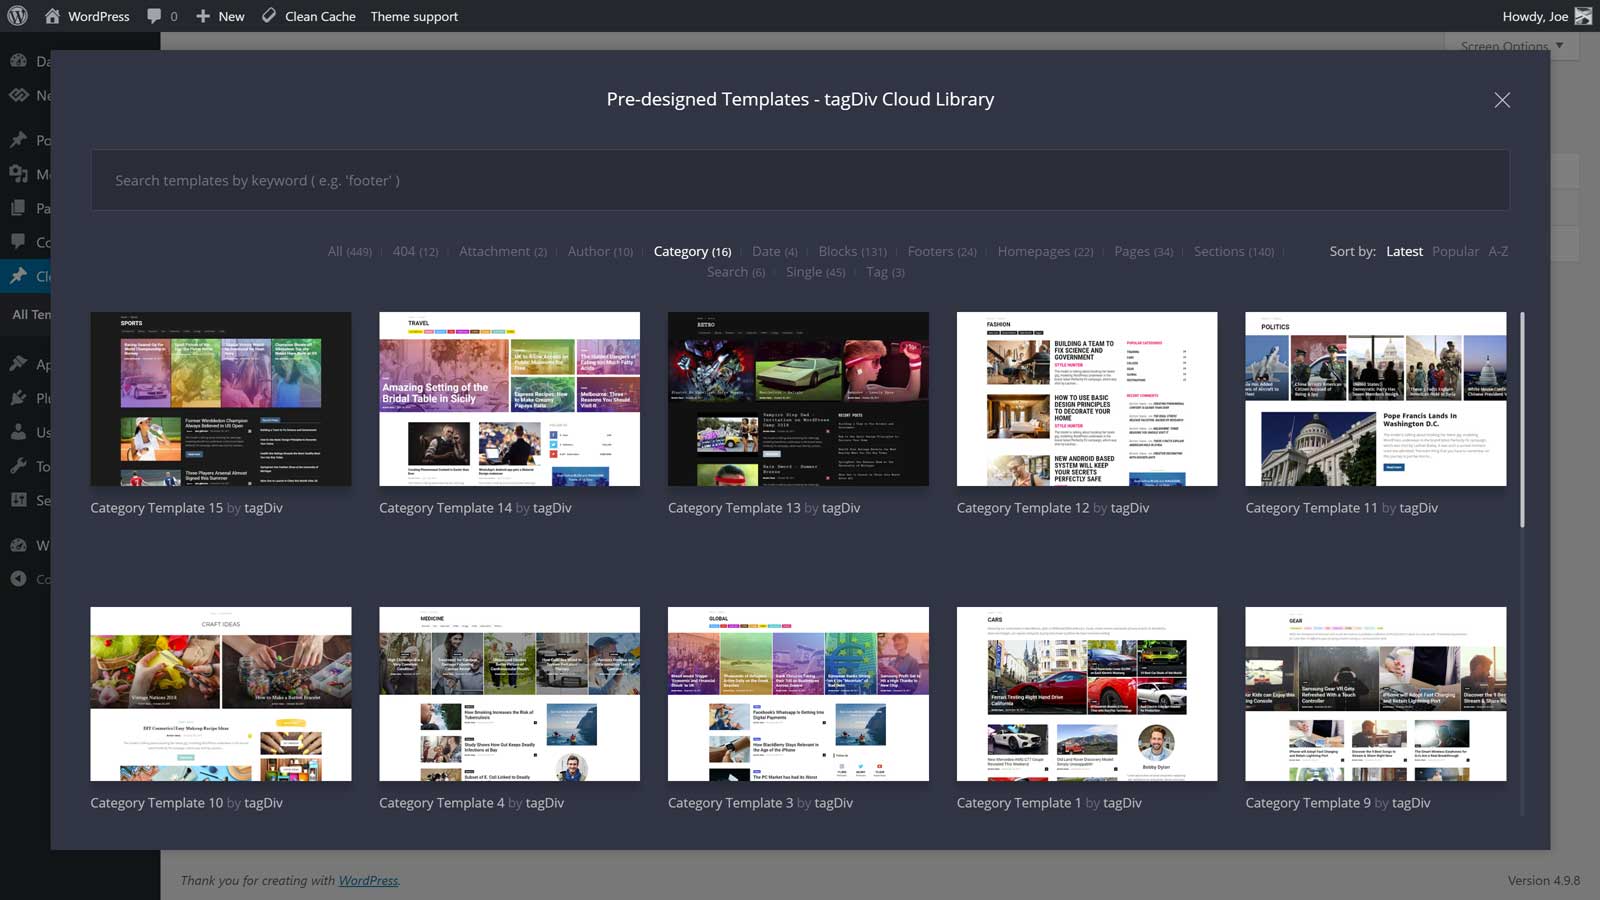The height and width of the screenshot is (900, 1600).
Task: Close the tagDiv Cloud Library dialog with the X
Action: [x=1502, y=100]
